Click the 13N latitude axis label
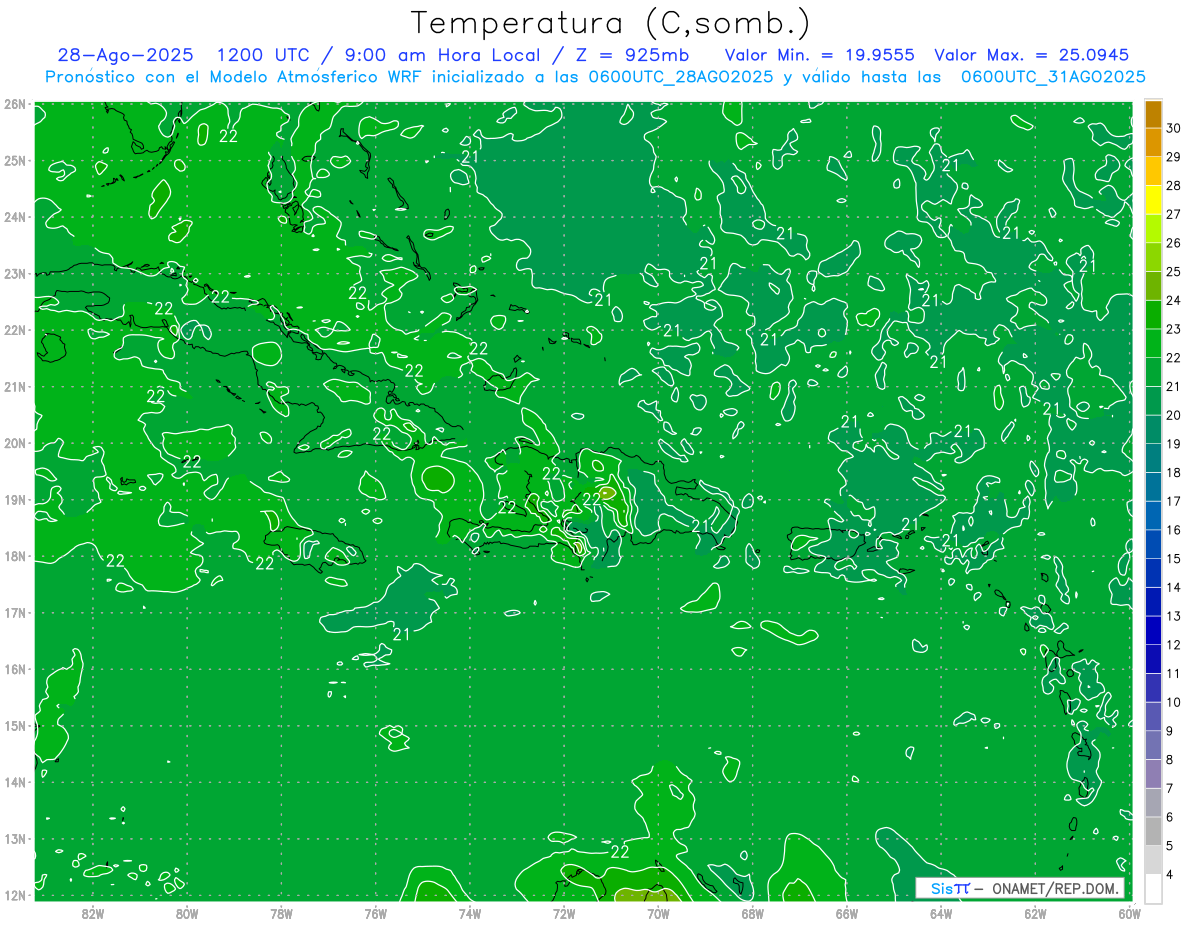The height and width of the screenshot is (927, 1200). coord(15,839)
